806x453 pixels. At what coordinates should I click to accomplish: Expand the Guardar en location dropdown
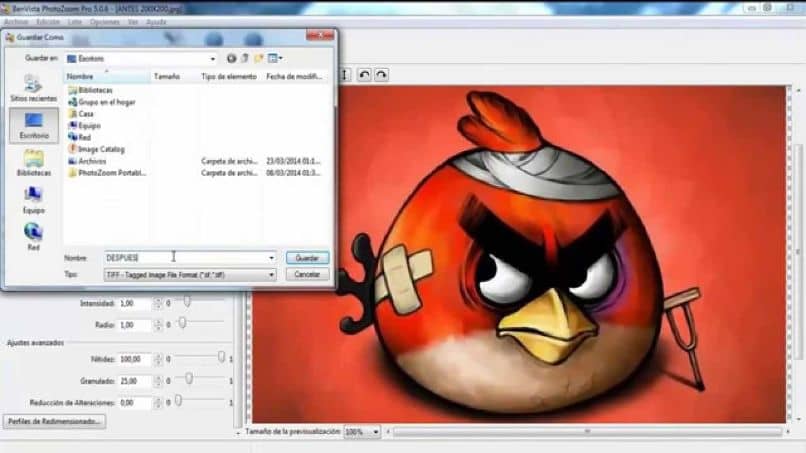212,59
